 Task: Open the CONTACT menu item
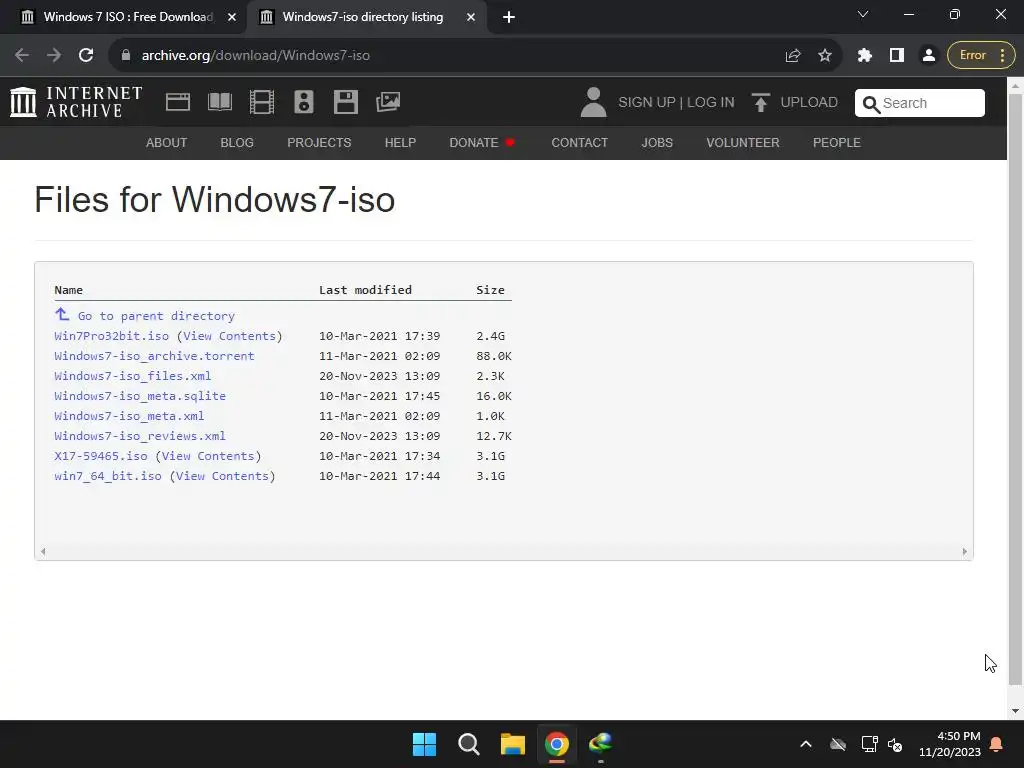(x=579, y=142)
